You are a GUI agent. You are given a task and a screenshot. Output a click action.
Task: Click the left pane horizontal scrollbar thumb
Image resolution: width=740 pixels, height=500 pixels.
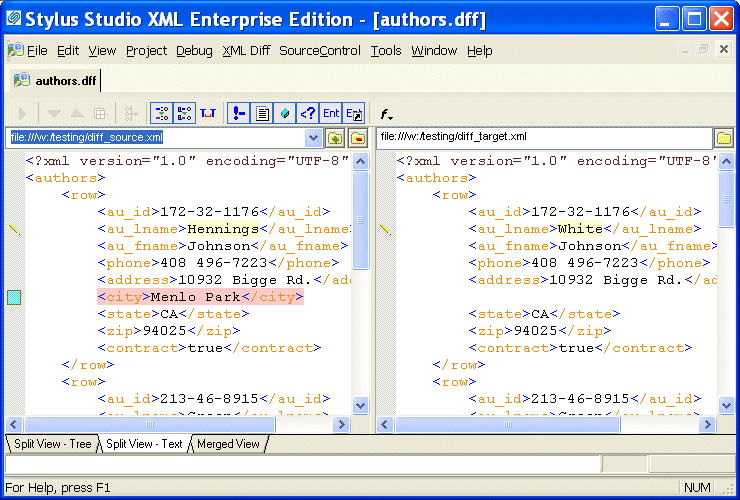100,425
